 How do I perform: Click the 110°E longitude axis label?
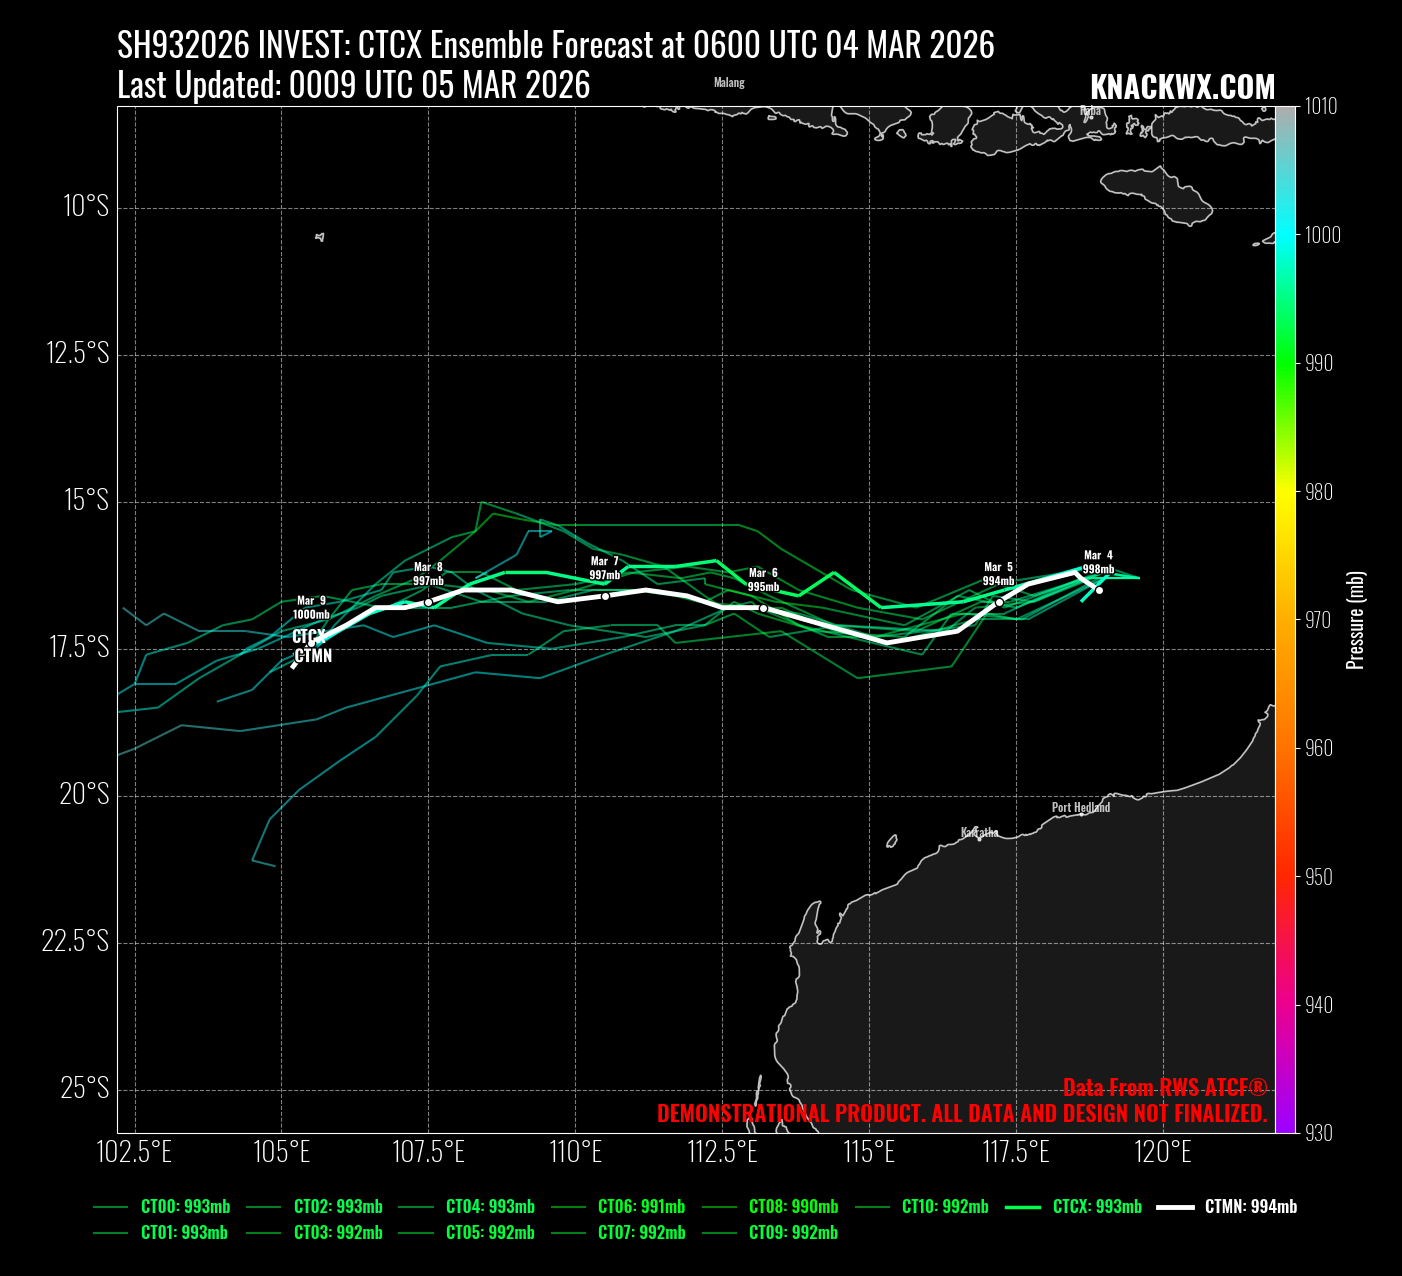pyautogui.click(x=575, y=1152)
